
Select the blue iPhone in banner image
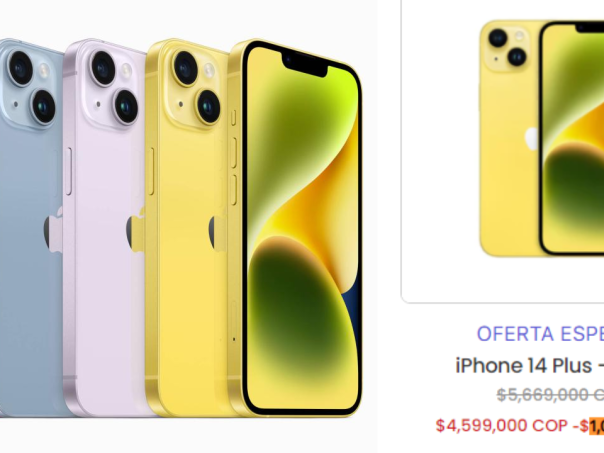[x=31, y=227]
